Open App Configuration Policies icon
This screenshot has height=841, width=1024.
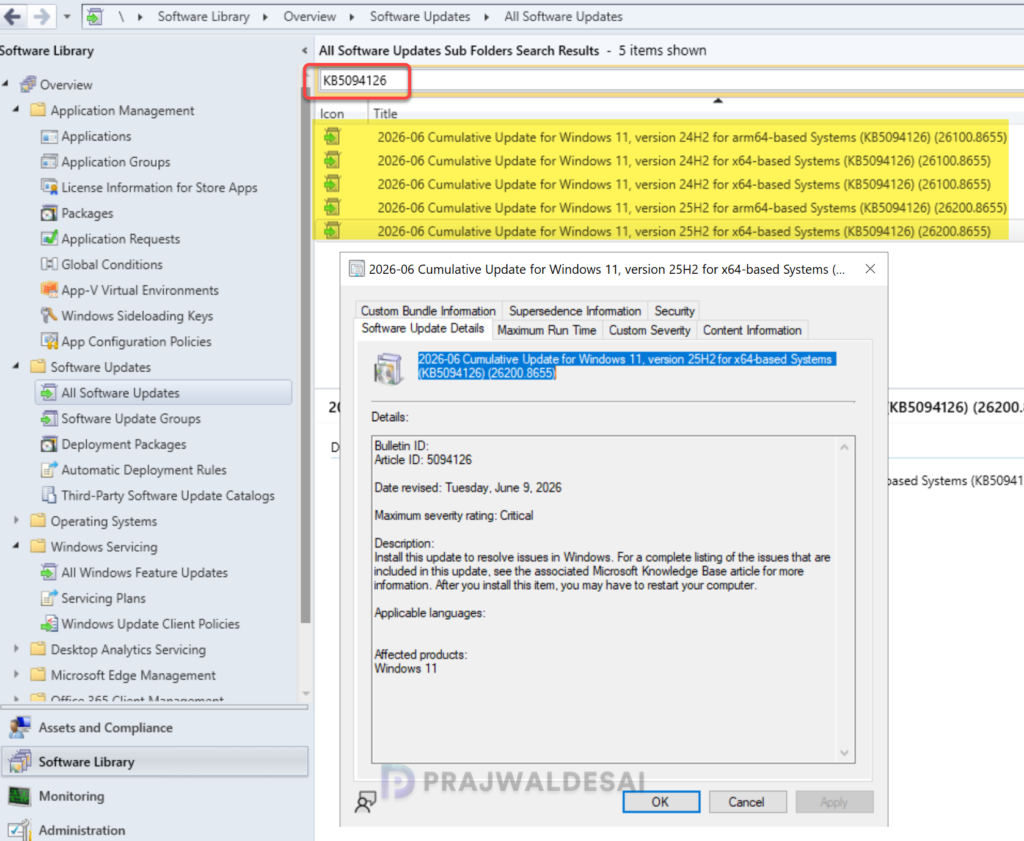[x=49, y=341]
